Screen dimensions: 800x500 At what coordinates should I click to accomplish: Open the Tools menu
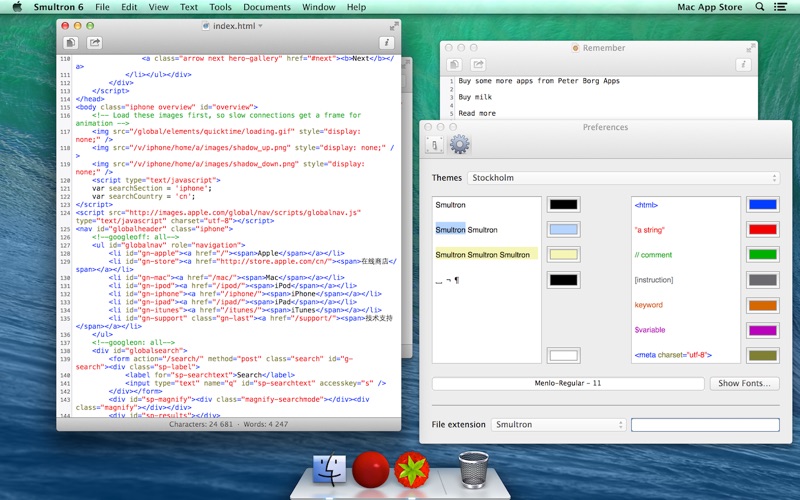(220, 7)
